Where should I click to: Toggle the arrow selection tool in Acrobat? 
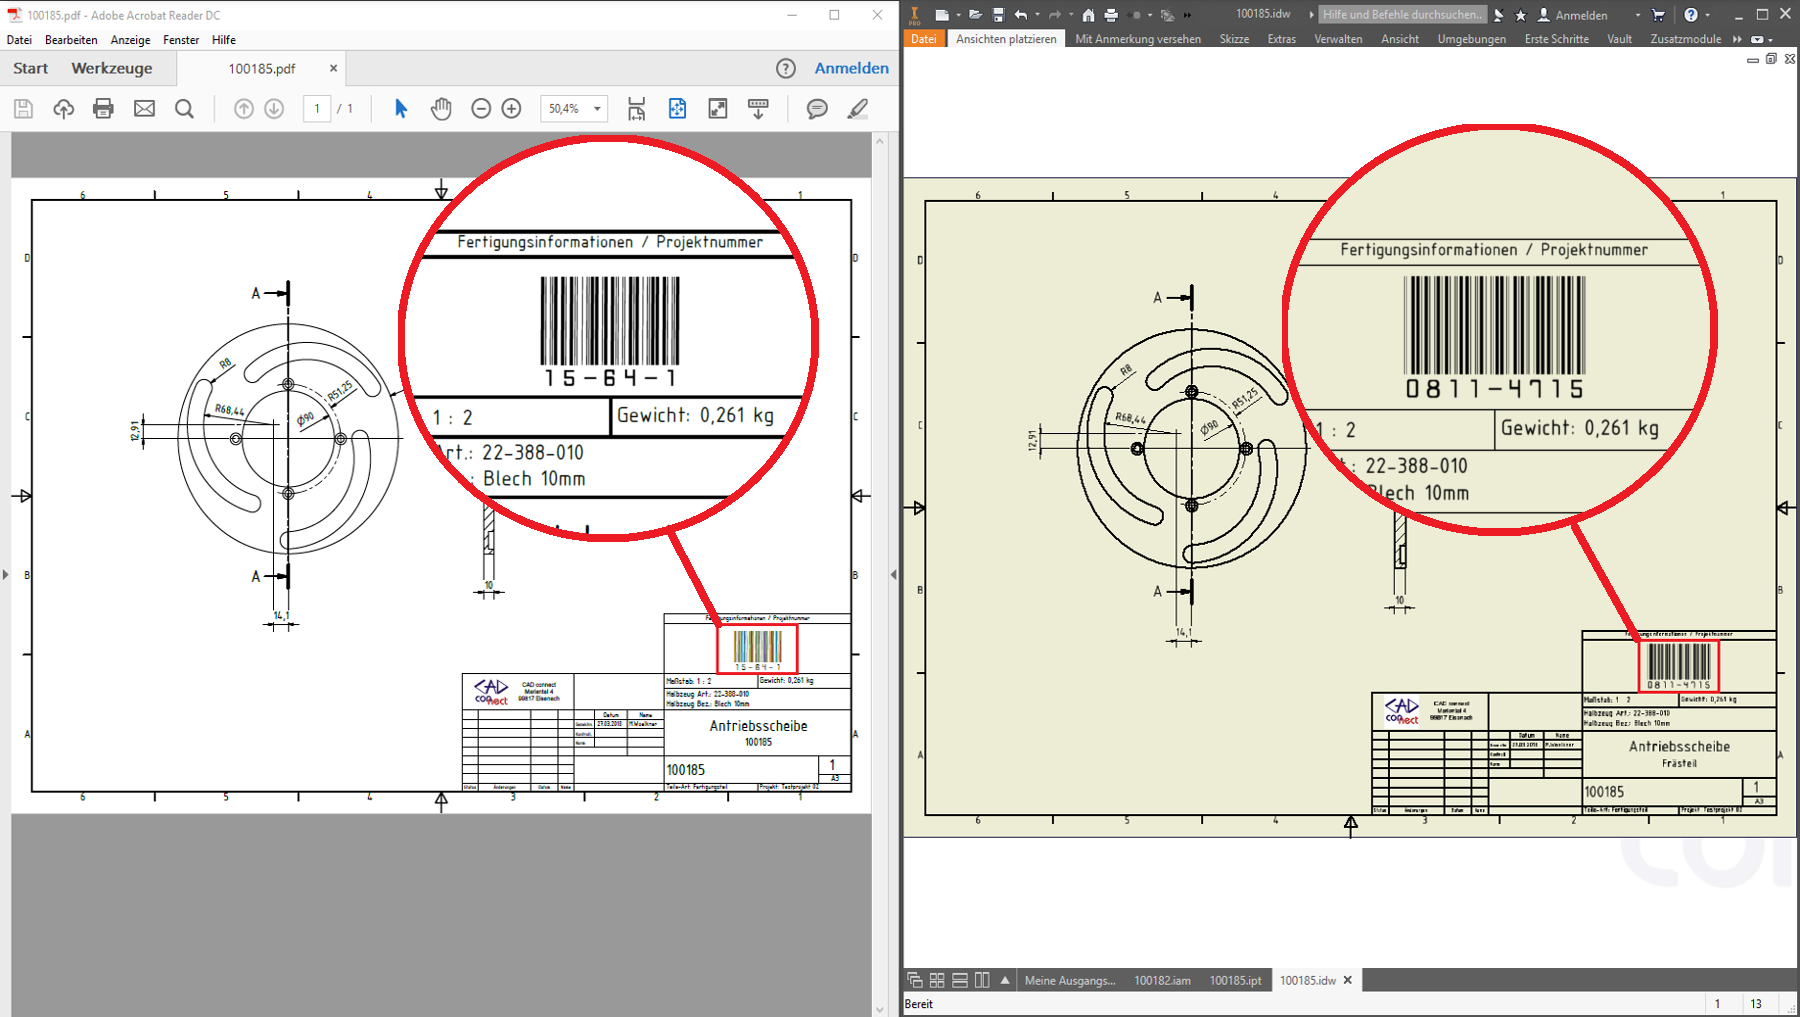(x=401, y=109)
